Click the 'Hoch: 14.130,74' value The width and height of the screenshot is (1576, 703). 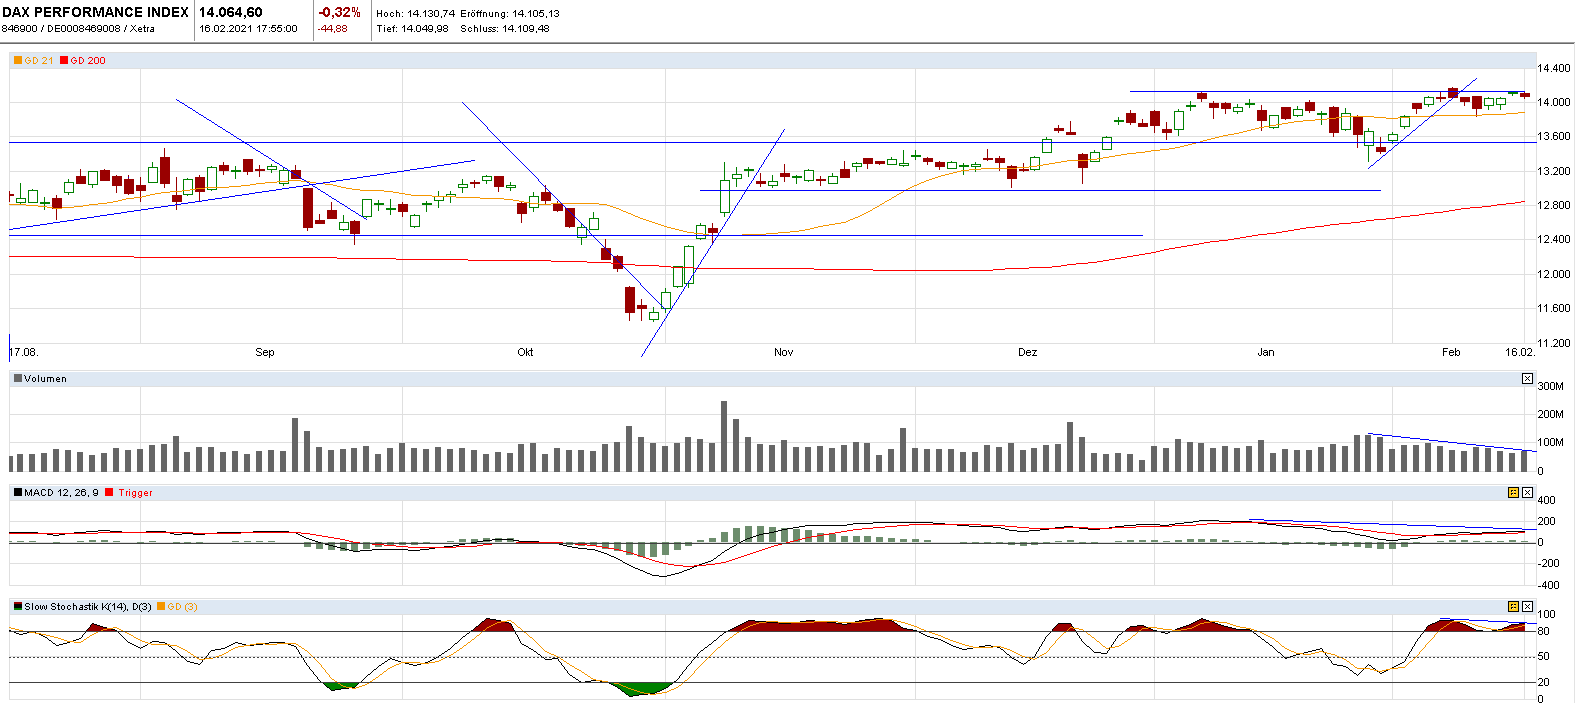[415, 14]
